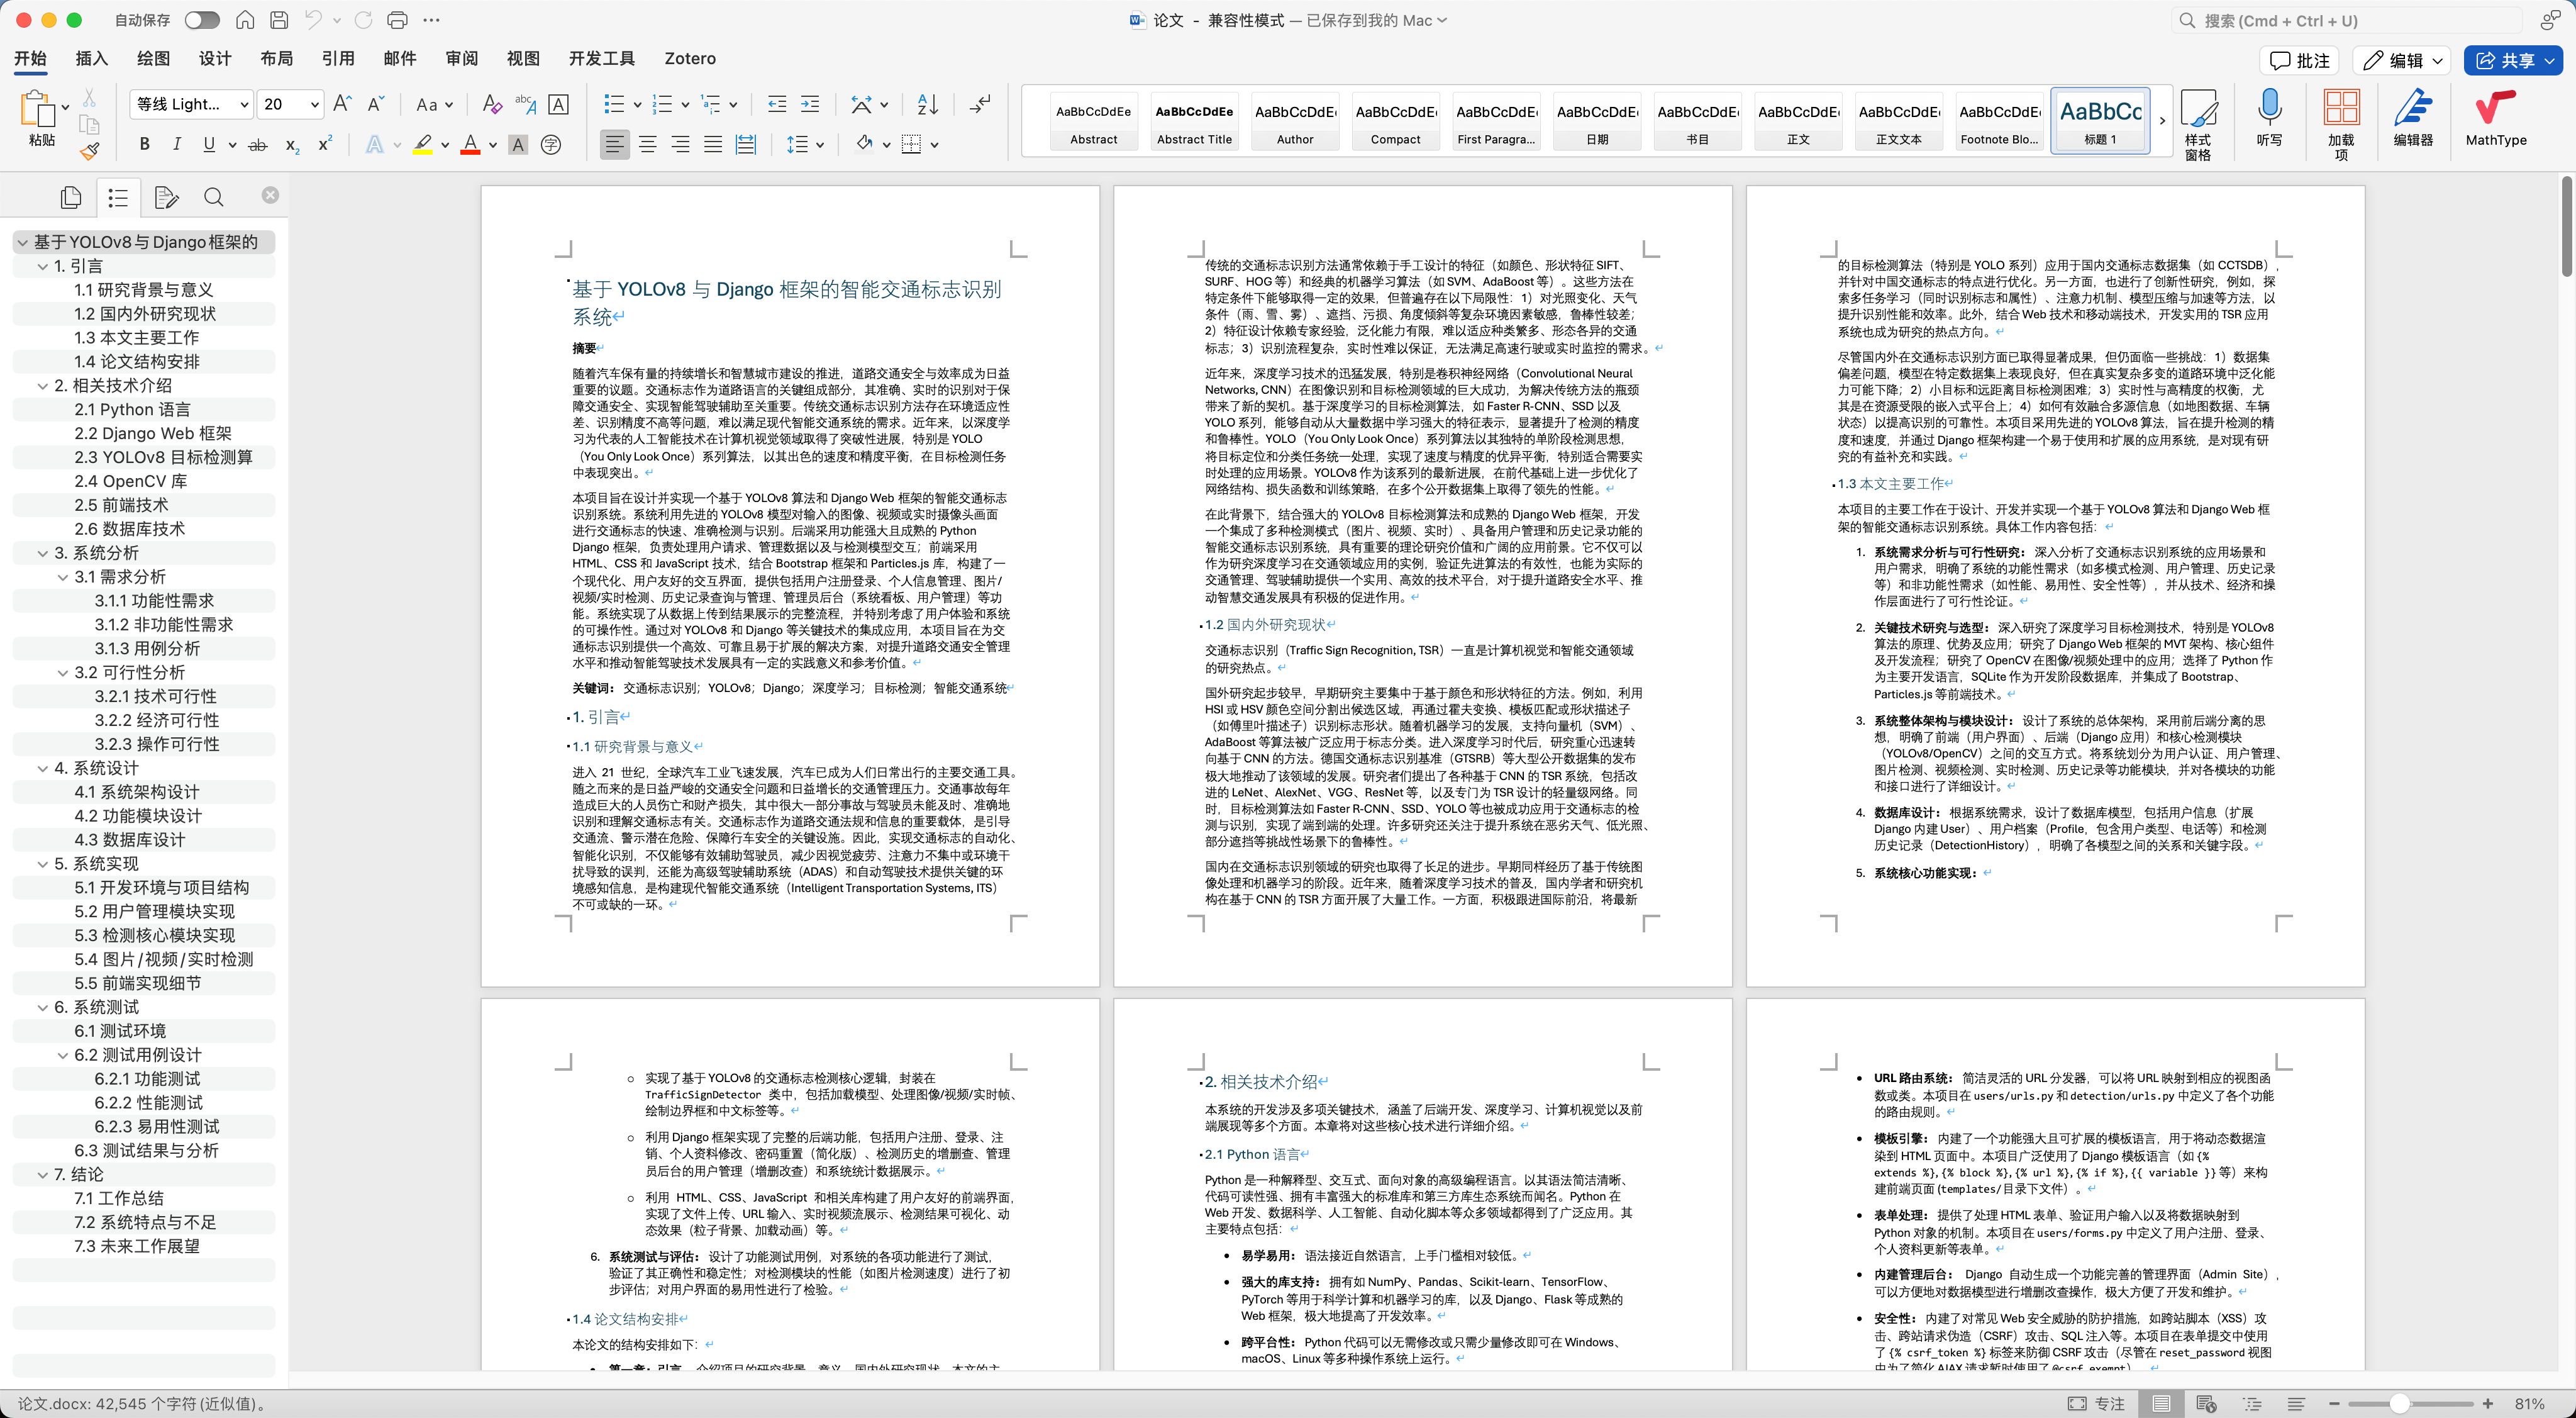Viewport: 2576px width, 1418px height.
Task: Collapse the '3. 系统分析' heading
Action: coord(43,553)
